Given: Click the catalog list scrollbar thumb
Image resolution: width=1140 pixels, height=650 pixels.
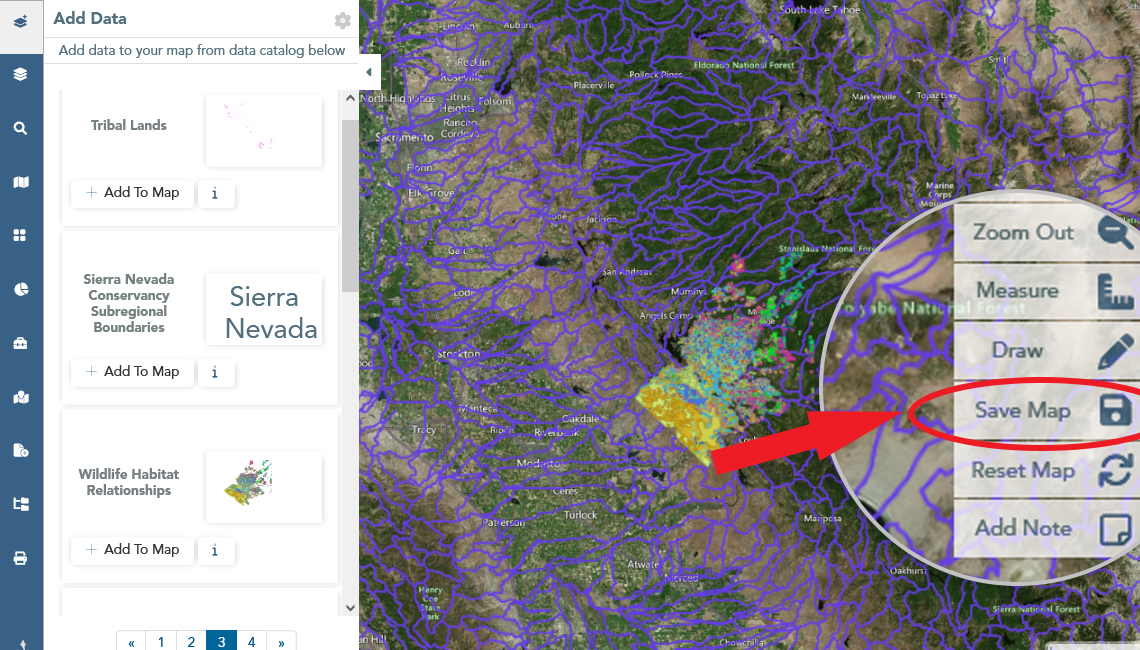Looking at the screenshot, I should (x=350, y=206).
